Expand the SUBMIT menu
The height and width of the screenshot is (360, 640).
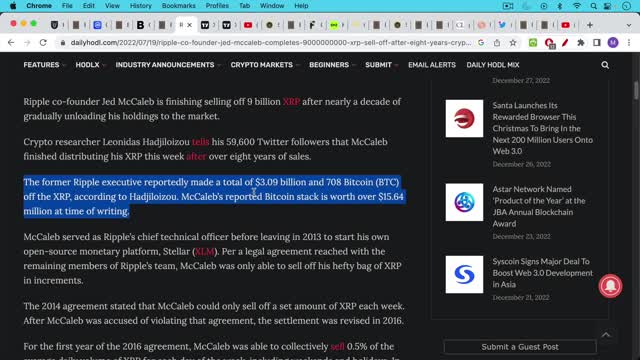point(381,65)
